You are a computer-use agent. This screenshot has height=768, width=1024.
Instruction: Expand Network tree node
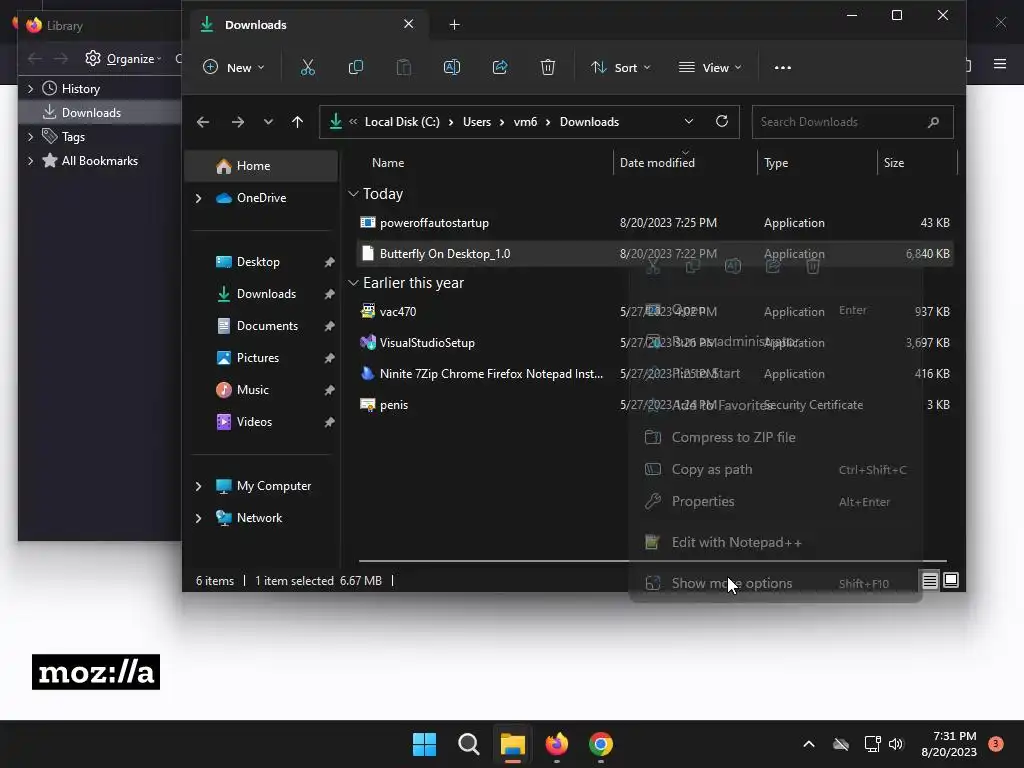pyautogui.click(x=199, y=518)
